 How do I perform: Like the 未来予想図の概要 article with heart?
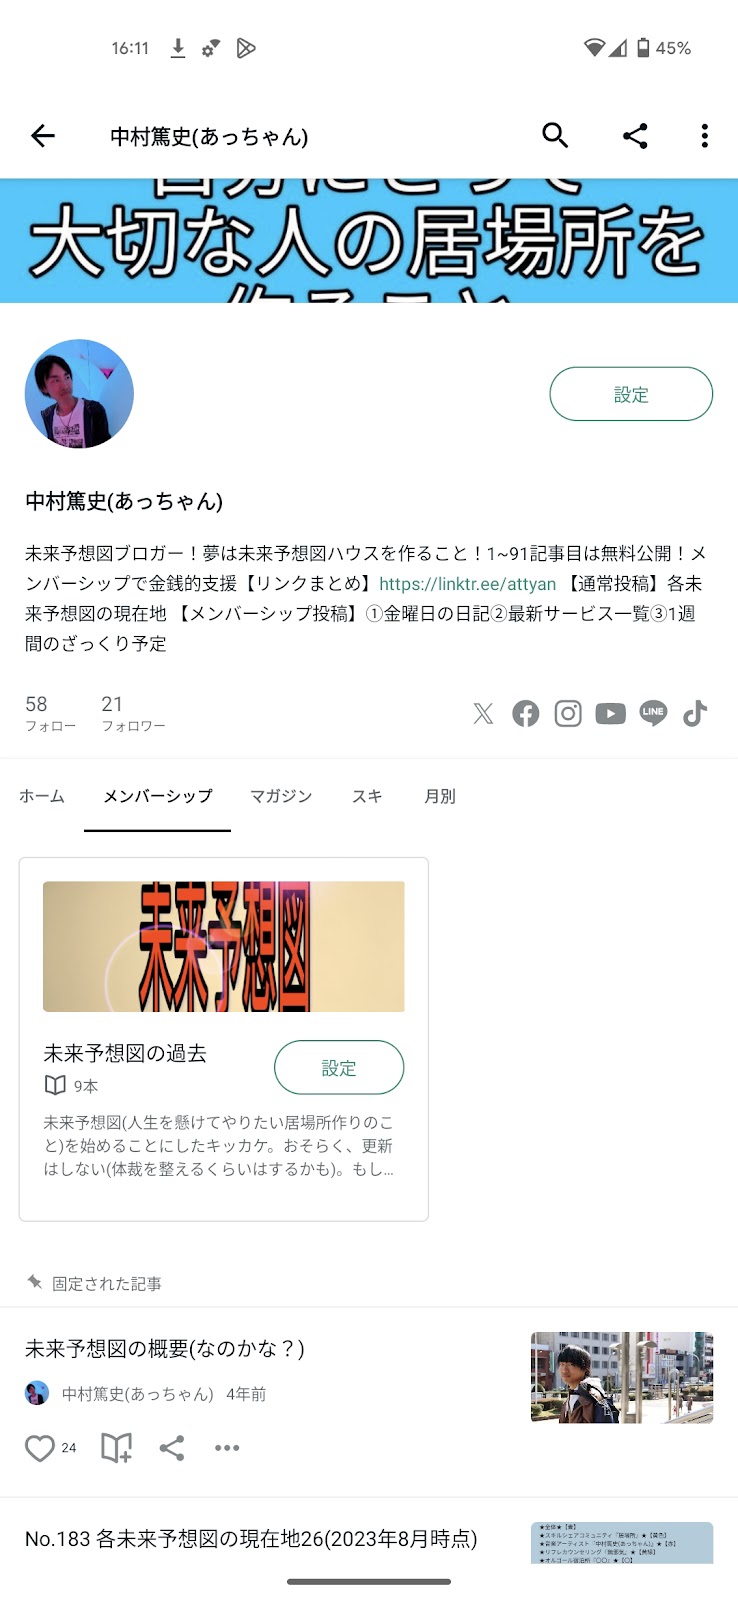coord(40,1448)
